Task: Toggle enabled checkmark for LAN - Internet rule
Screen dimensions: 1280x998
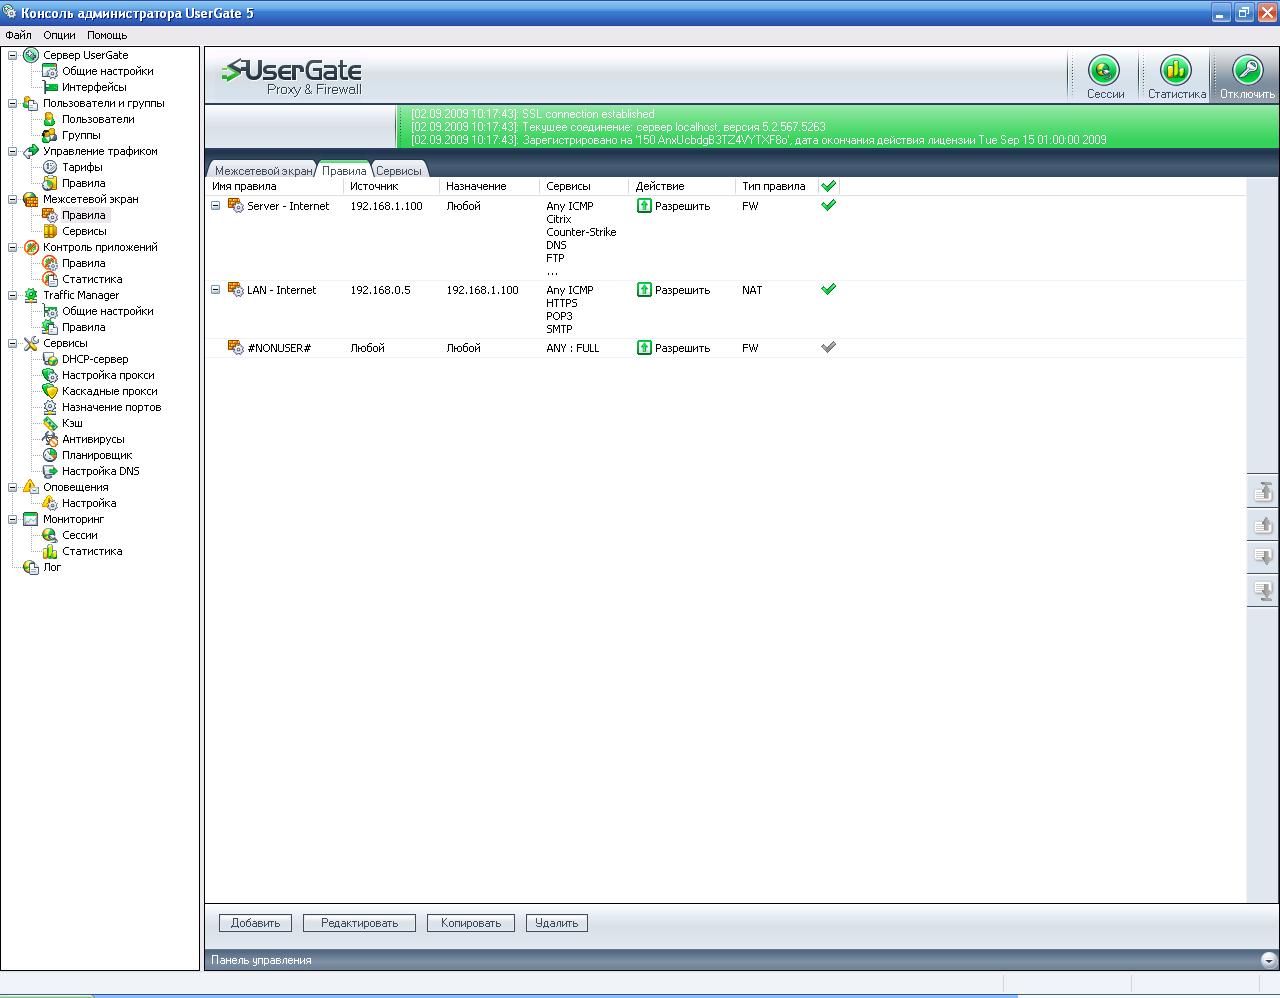Action: pyautogui.click(x=828, y=289)
